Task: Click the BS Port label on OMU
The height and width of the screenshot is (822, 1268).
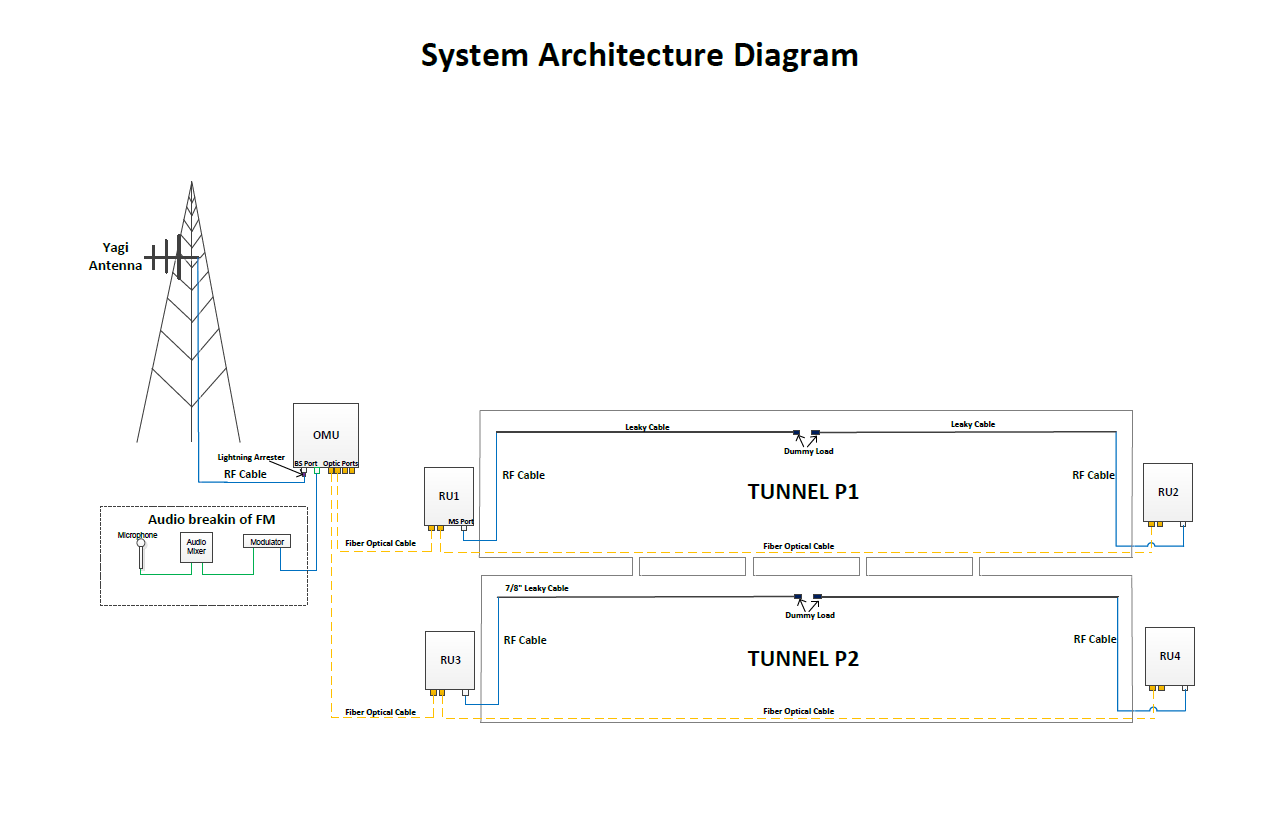Action: 305,464
